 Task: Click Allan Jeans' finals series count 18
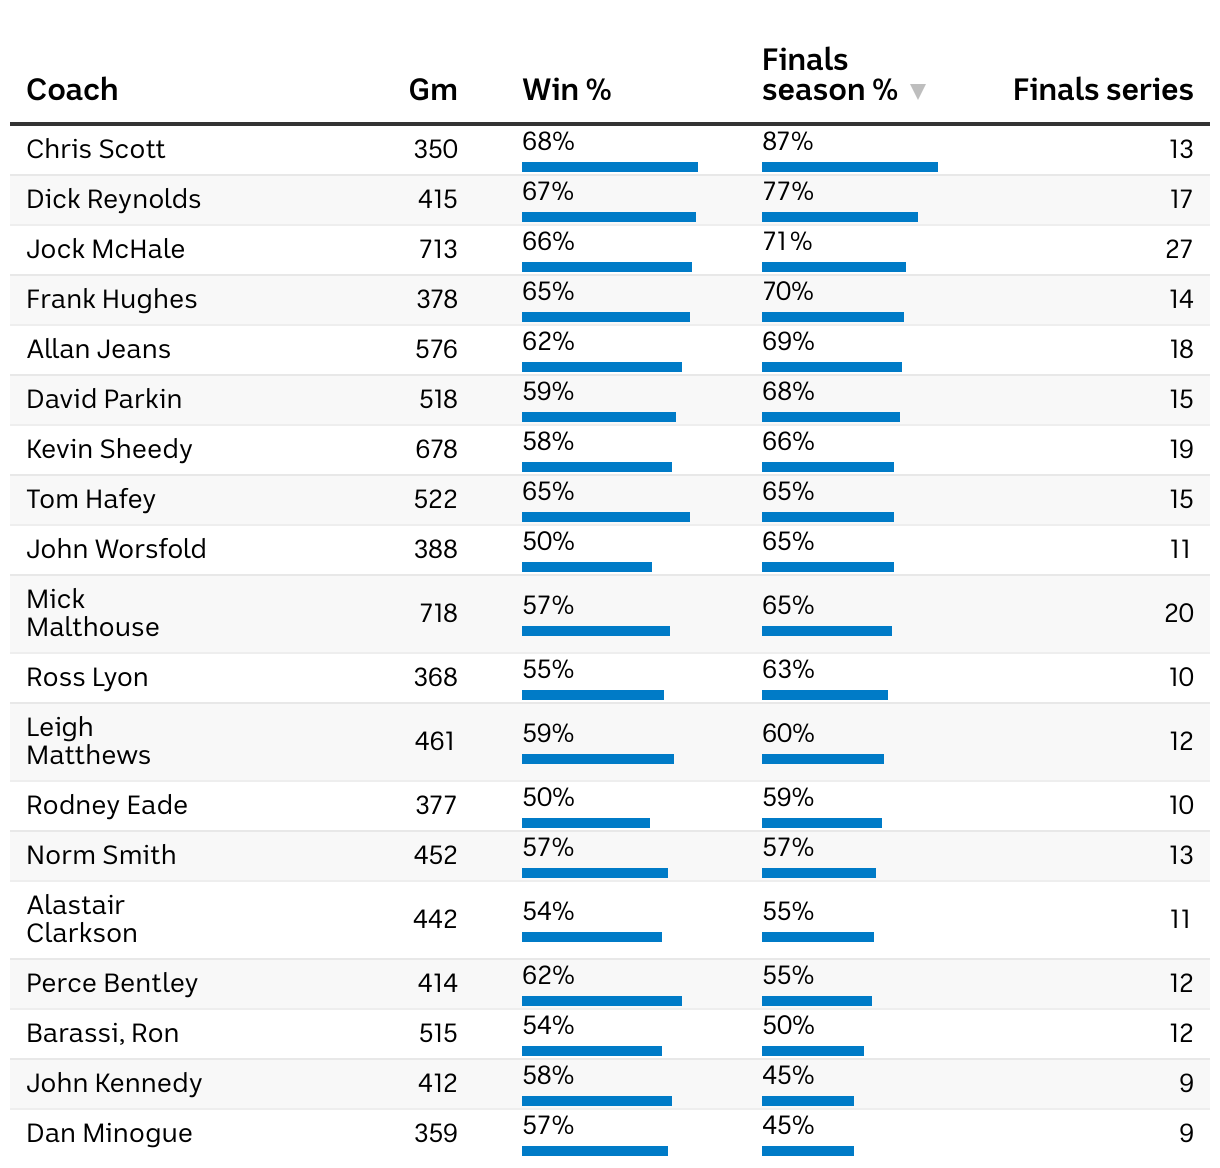[1181, 349]
